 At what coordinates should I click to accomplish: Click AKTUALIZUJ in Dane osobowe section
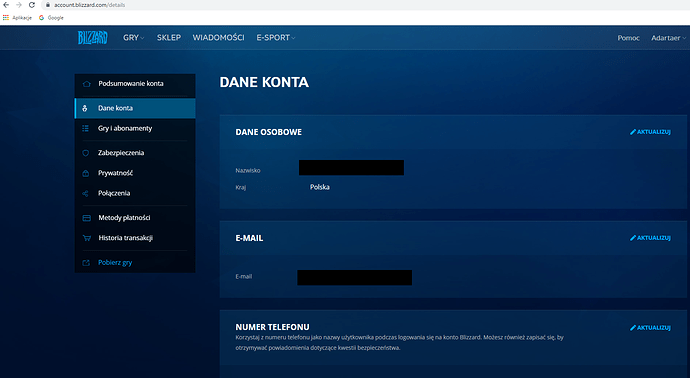(x=650, y=132)
